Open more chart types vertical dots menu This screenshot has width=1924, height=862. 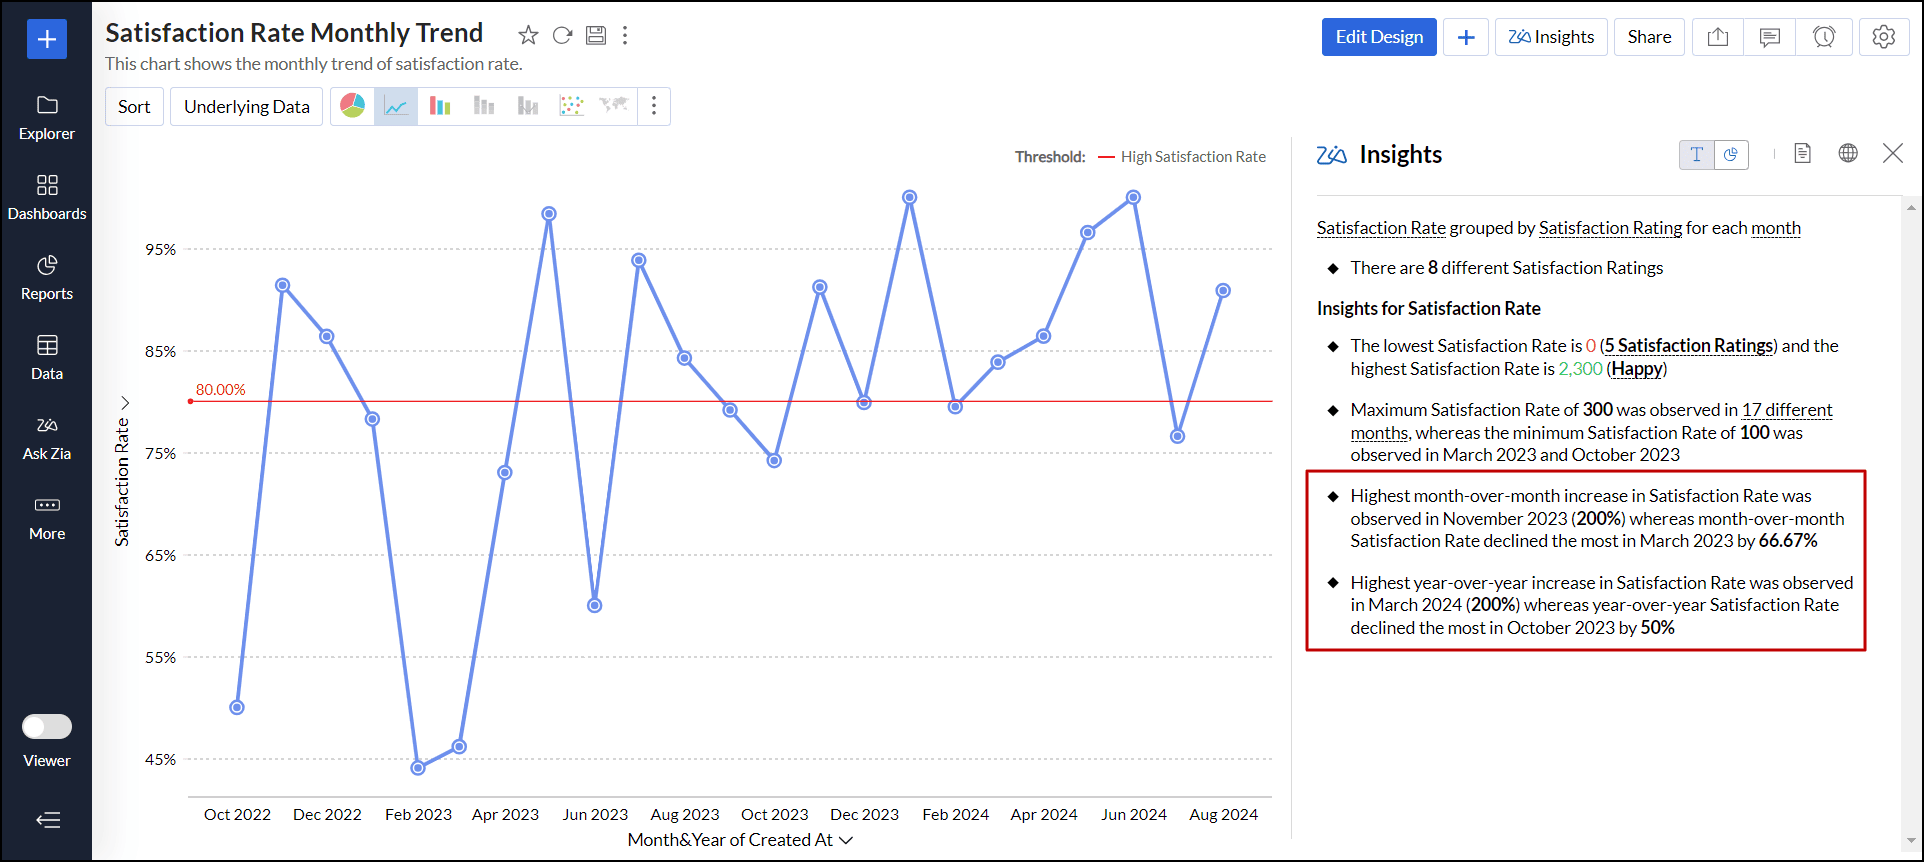pyautogui.click(x=654, y=106)
